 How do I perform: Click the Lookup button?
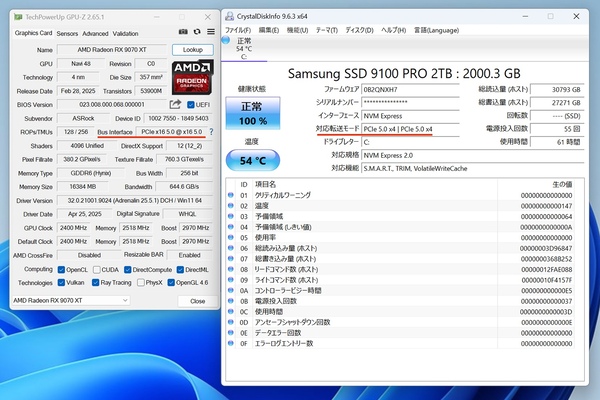[193, 49]
